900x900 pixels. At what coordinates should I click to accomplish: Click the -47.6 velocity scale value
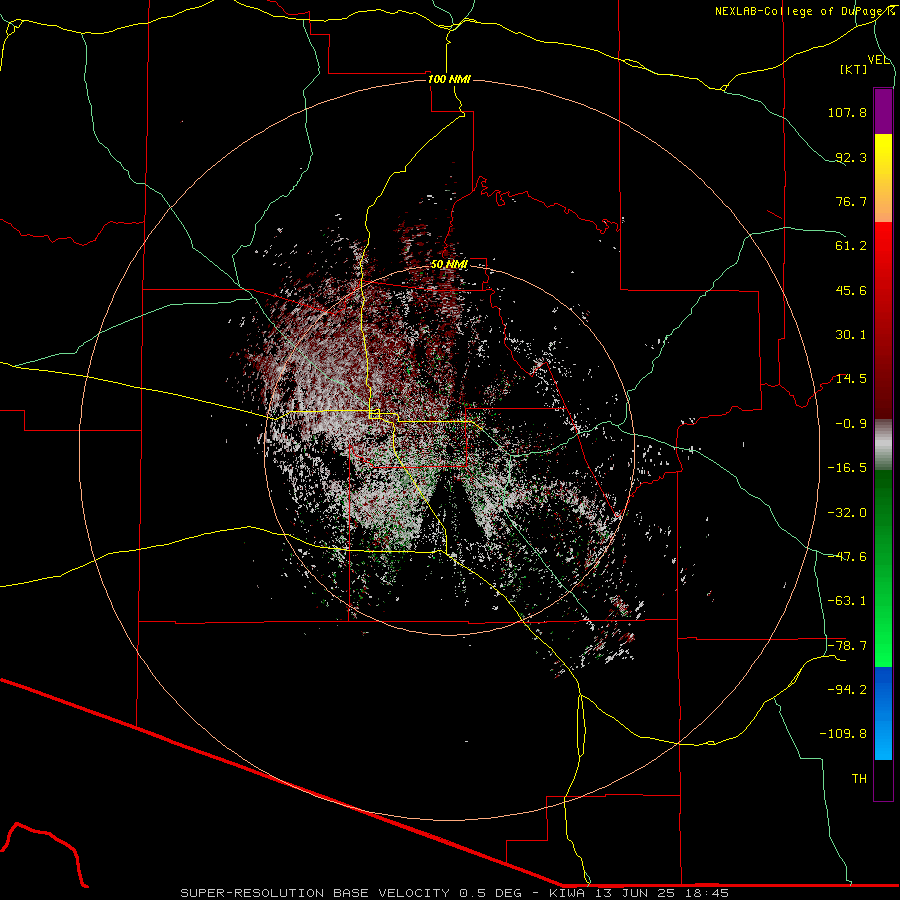[847, 557]
